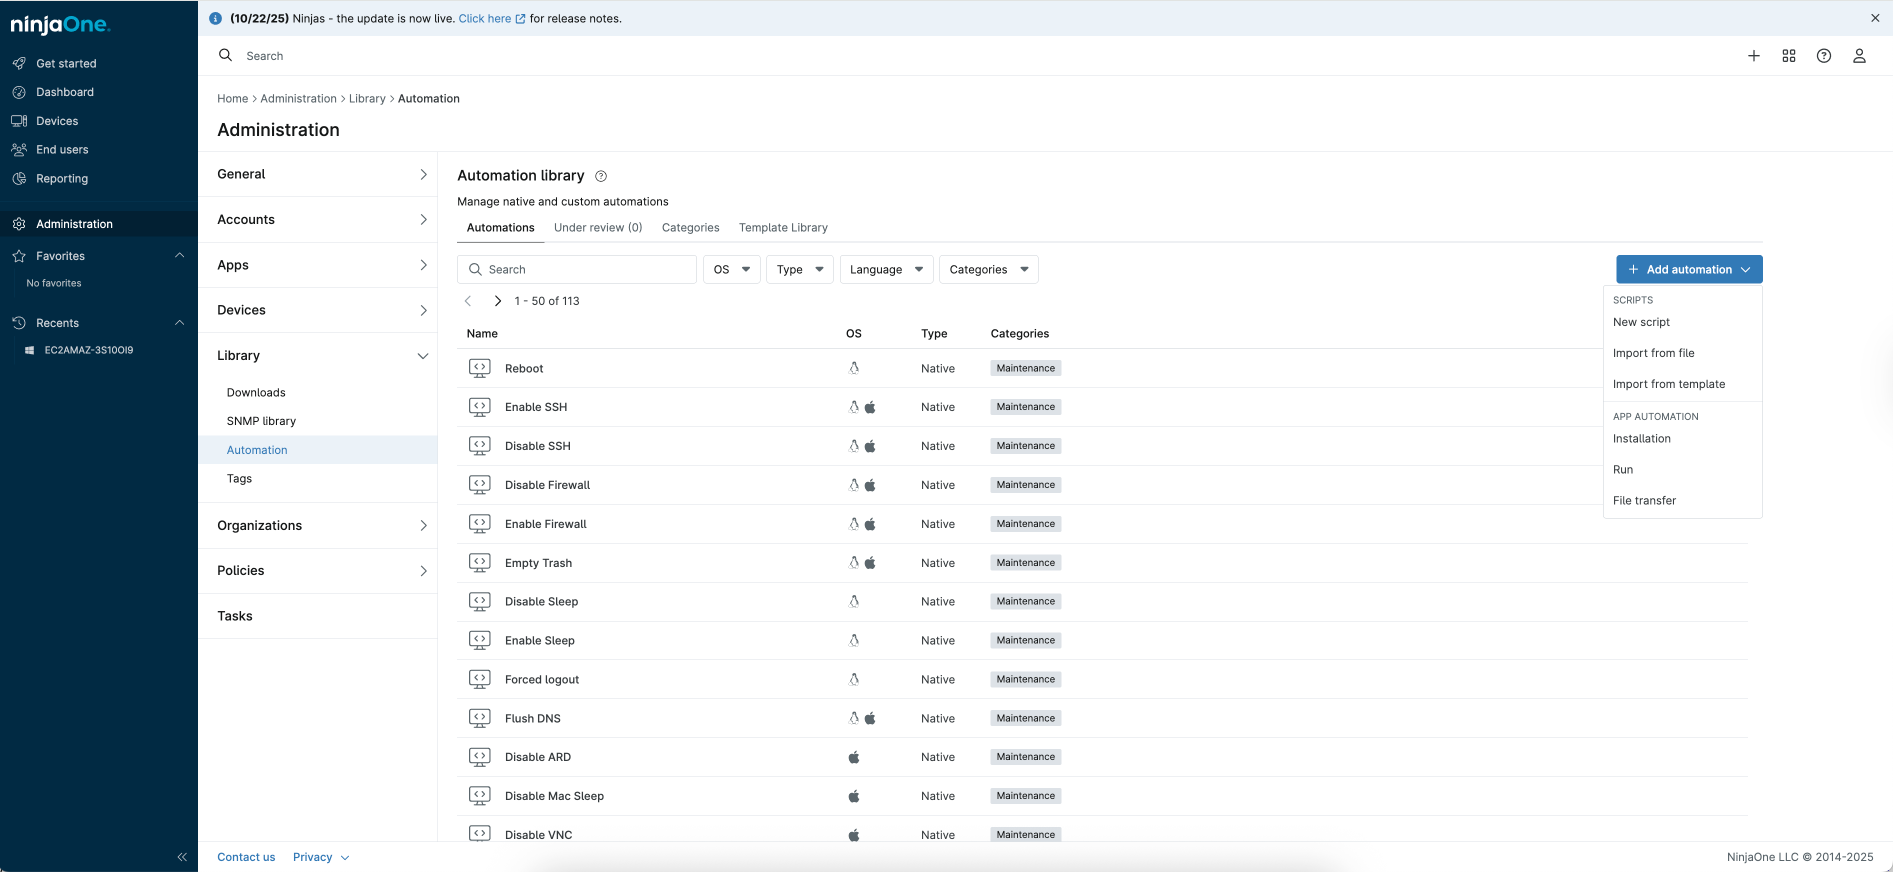Dismiss the update notification banner
The height and width of the screenshot is (872, 1893).
point(1874,18)
